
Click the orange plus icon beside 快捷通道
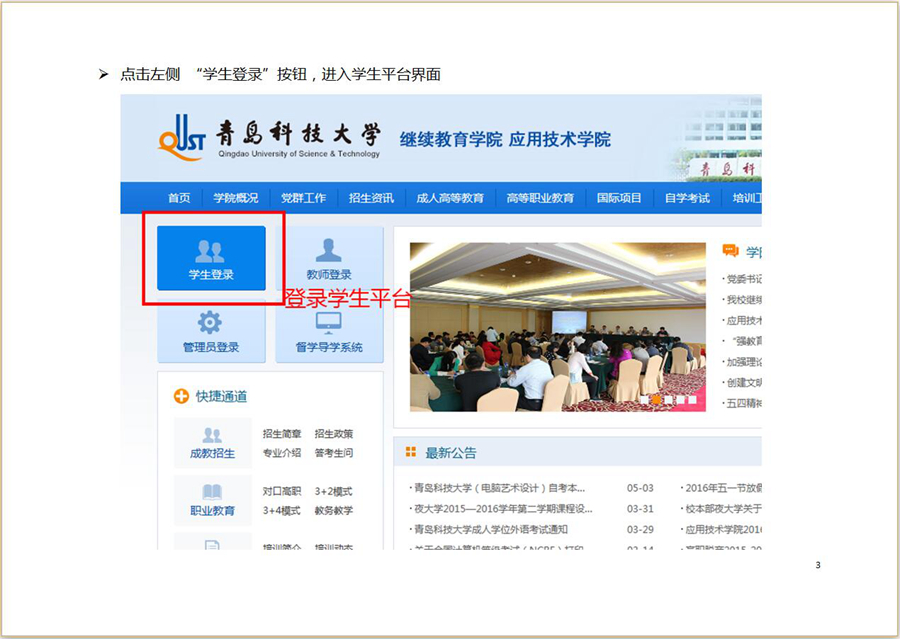pyautogui.click(x=181, y=397)
